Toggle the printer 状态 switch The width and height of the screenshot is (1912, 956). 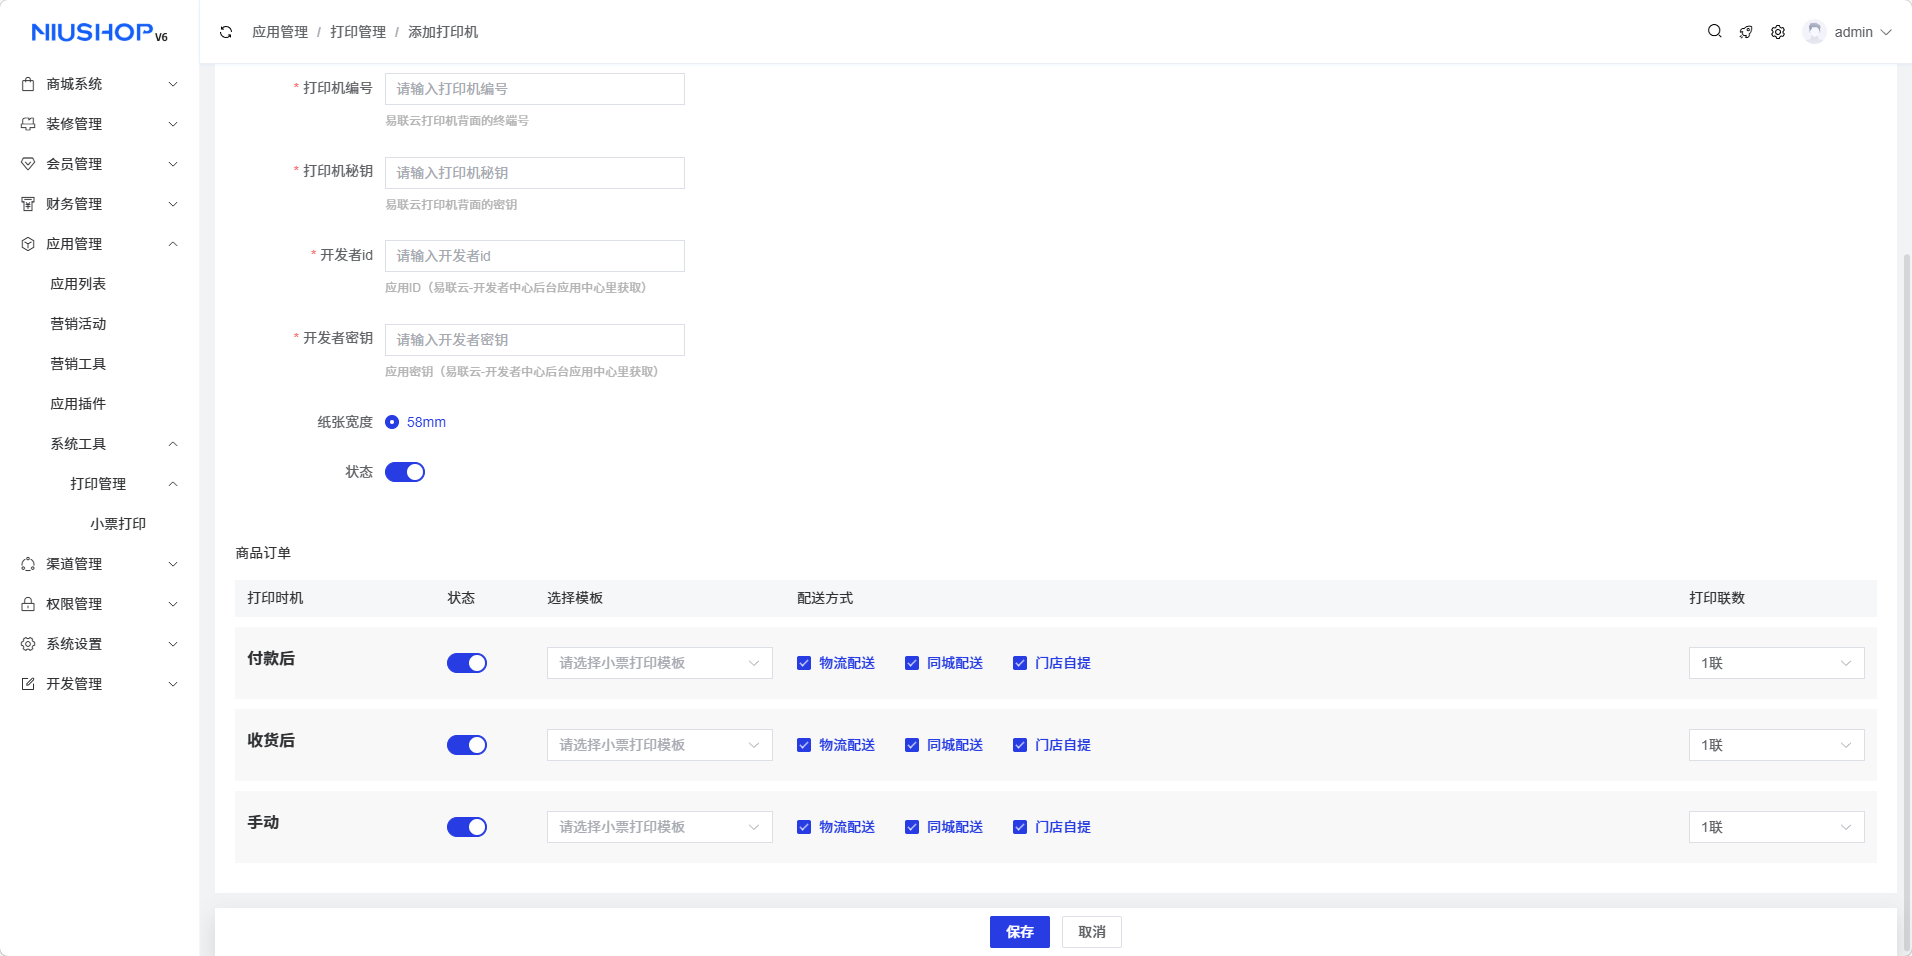pos(405,472)
